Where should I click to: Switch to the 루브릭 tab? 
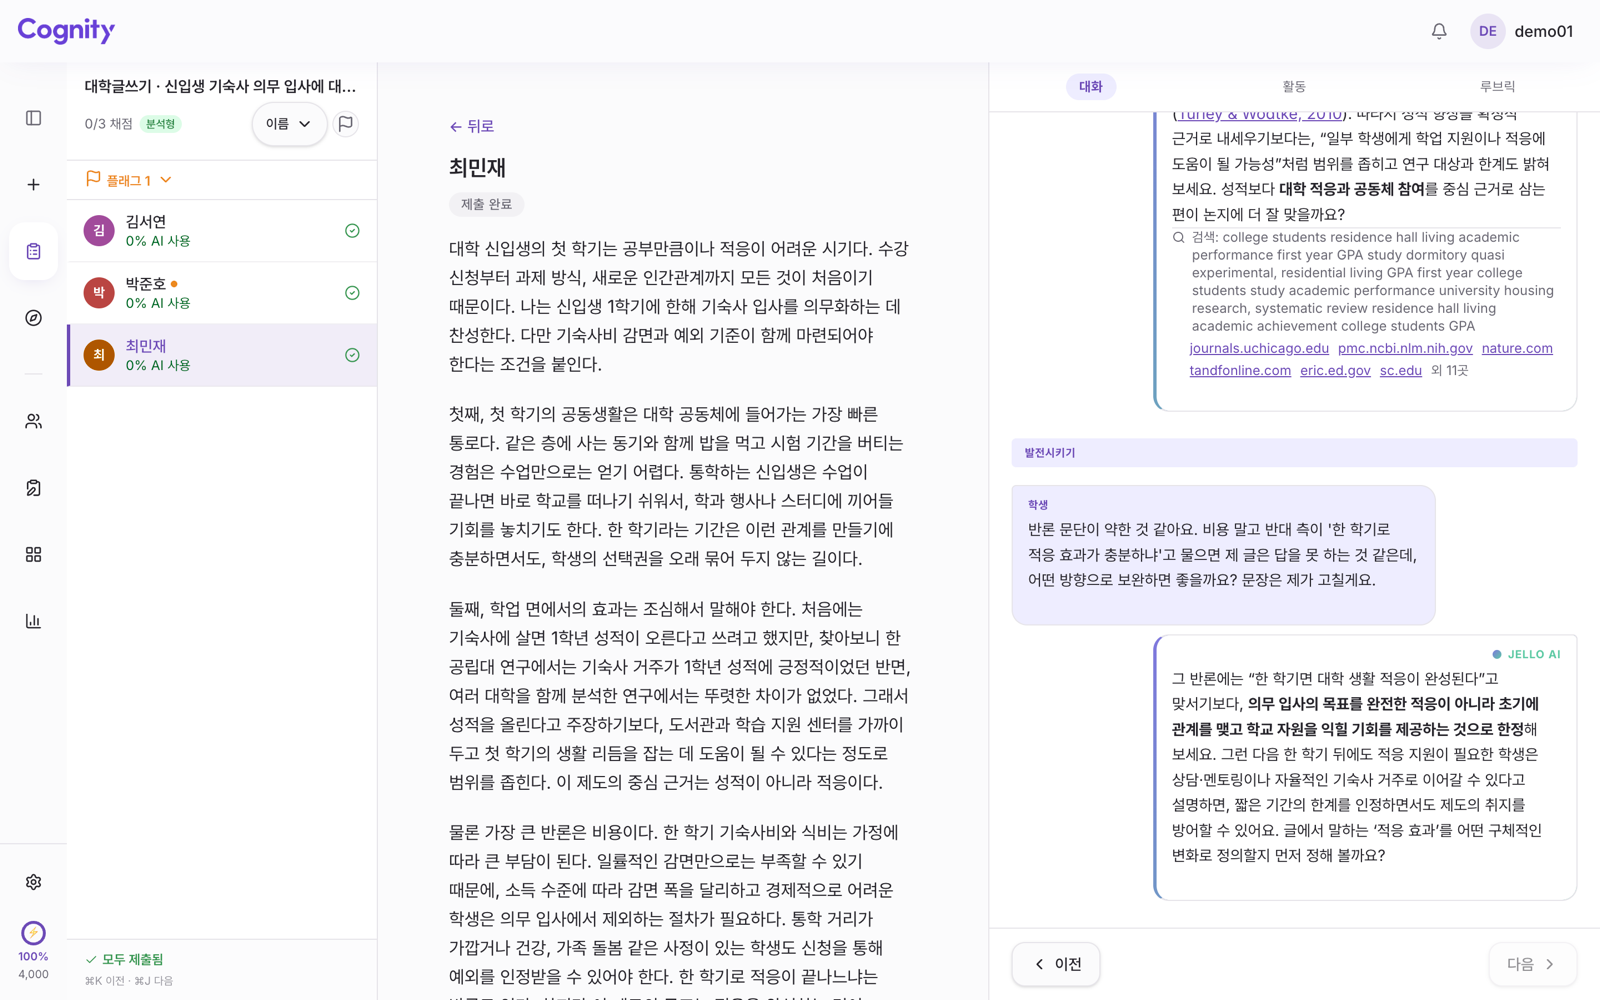1497,87
